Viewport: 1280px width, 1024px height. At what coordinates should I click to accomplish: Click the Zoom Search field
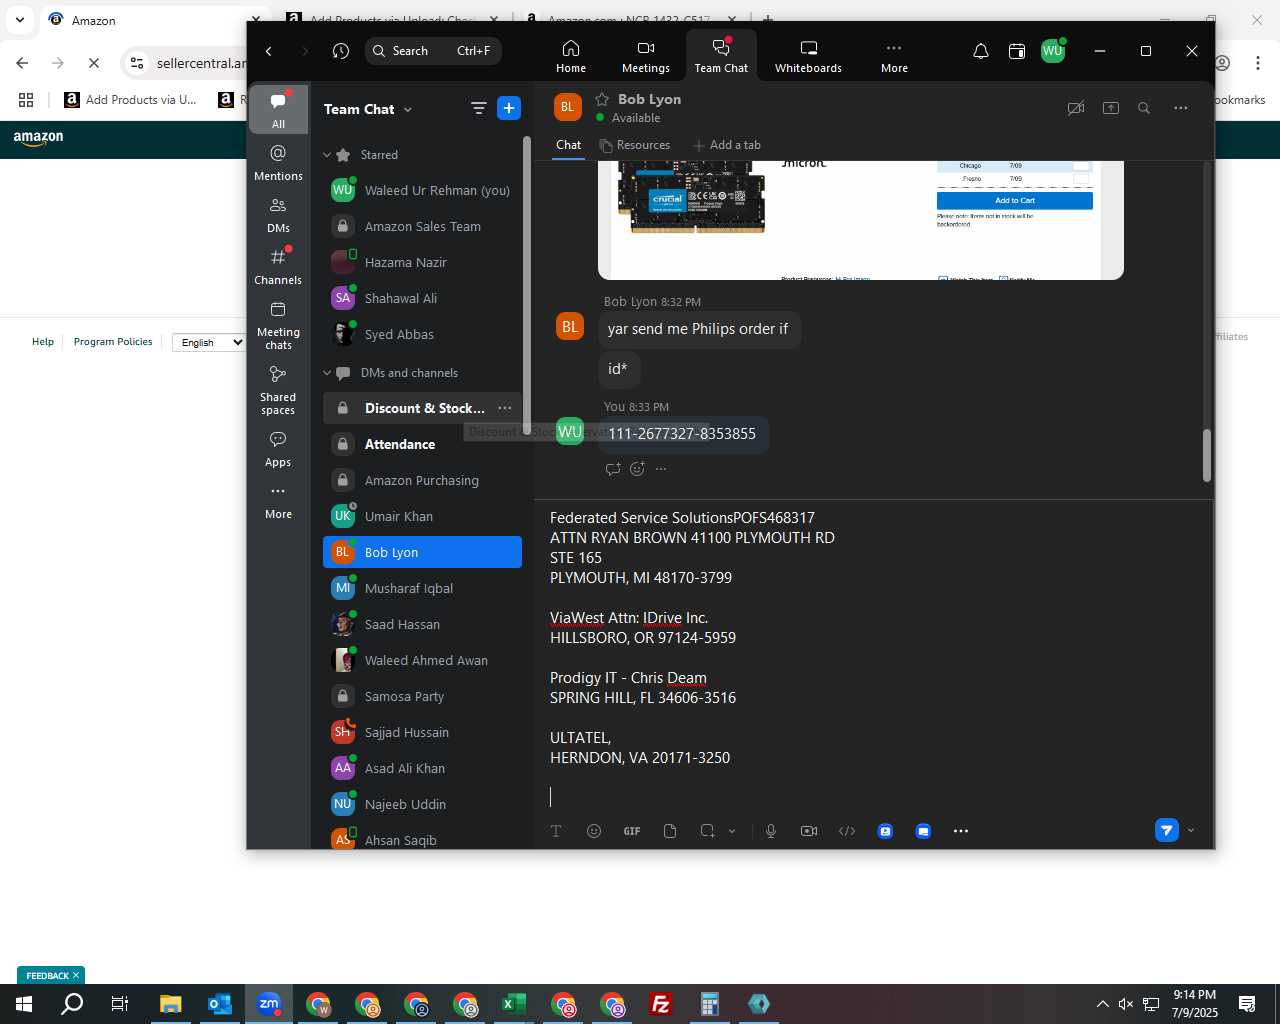433,51
